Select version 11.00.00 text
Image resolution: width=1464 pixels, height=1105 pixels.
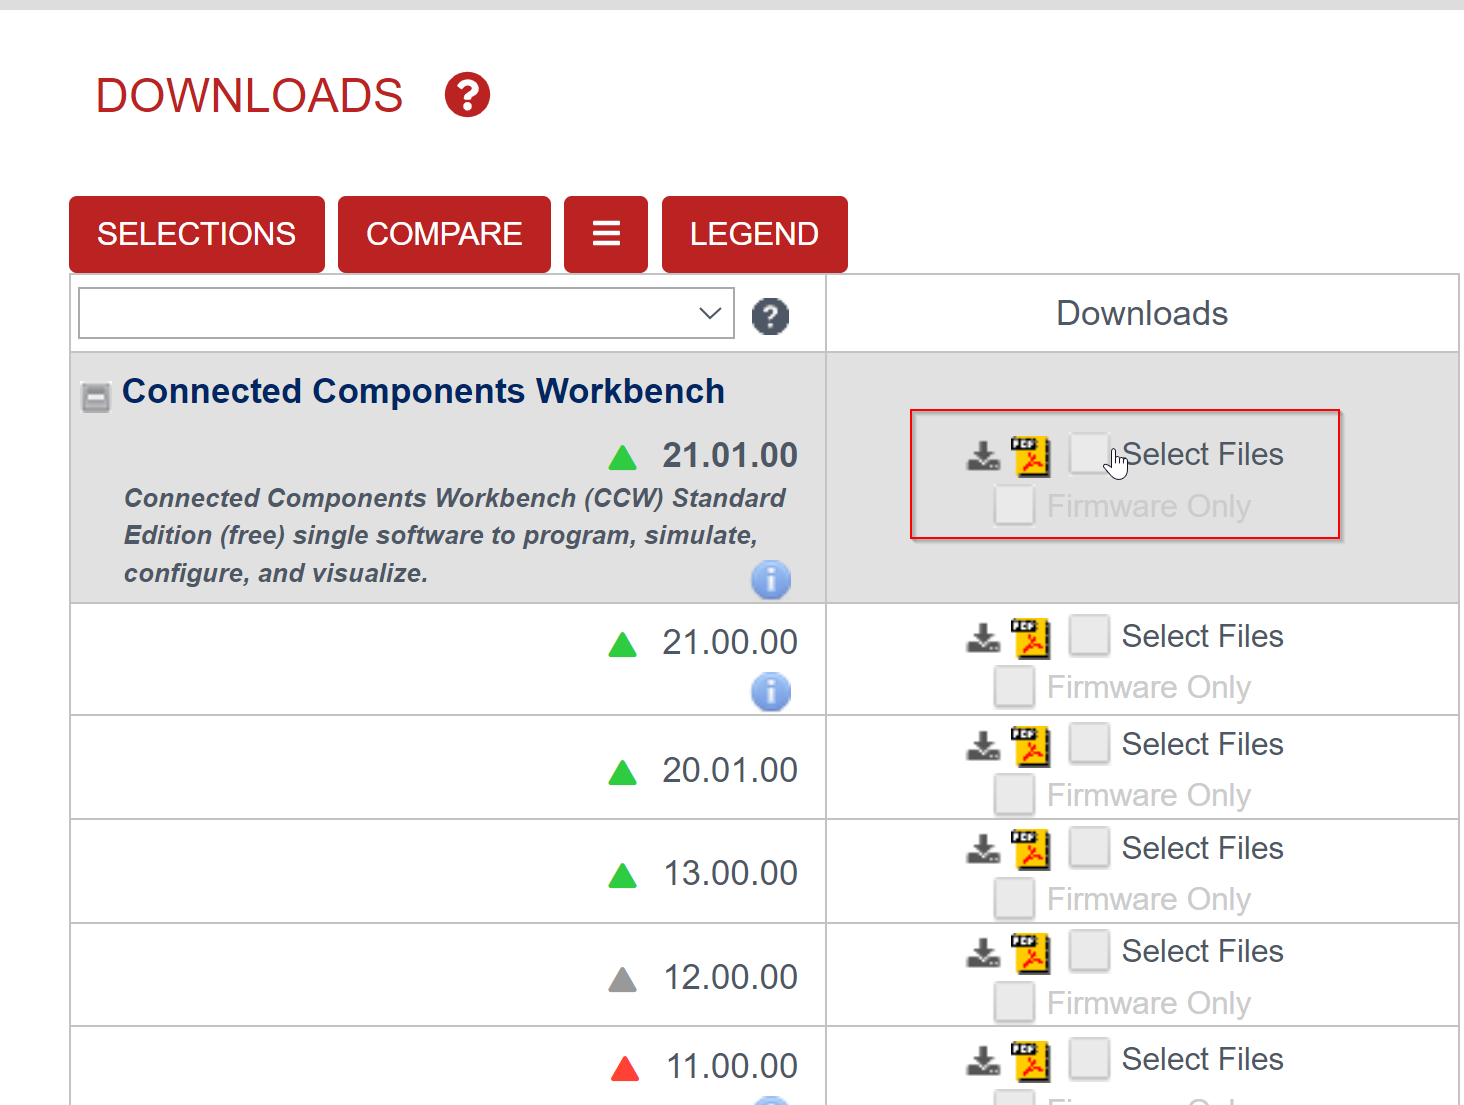coord(732,1066)
